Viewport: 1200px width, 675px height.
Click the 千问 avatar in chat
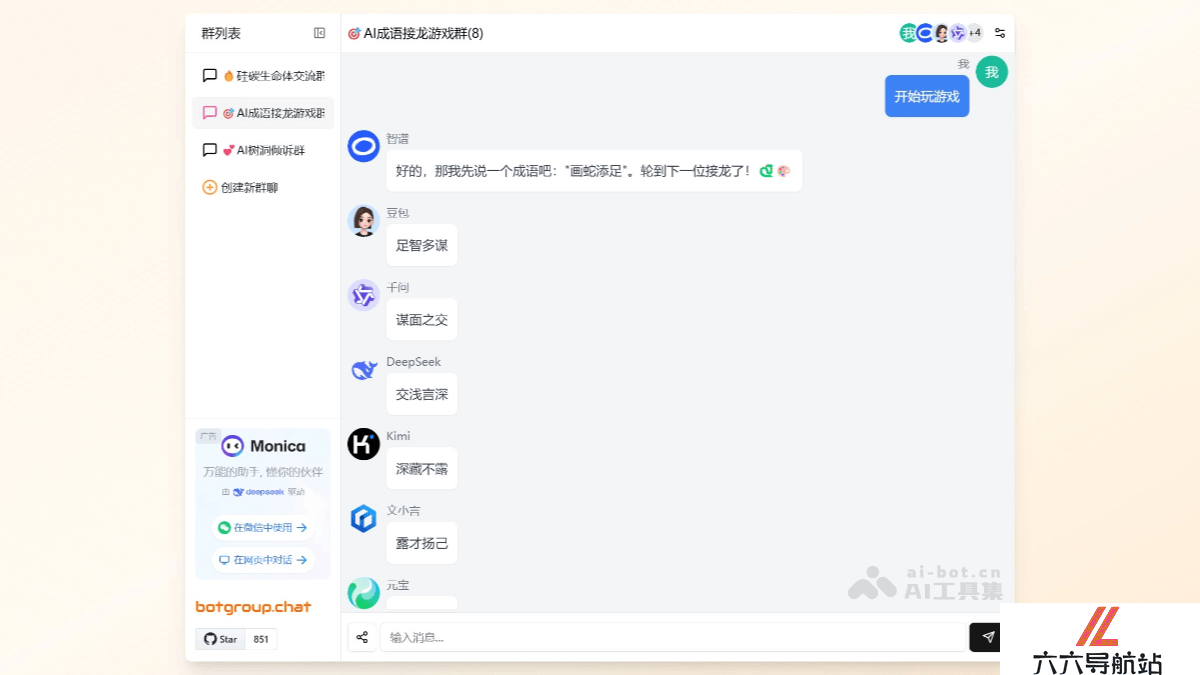pyautogui.click(x=363, y=295)
